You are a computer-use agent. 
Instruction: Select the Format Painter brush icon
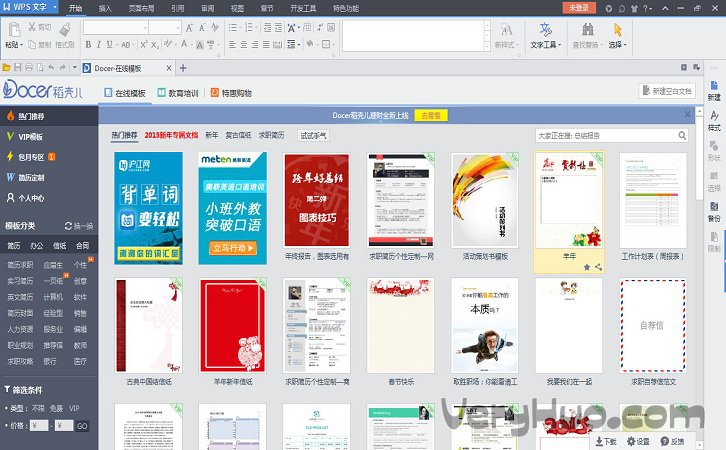click(x=65, y=29)
